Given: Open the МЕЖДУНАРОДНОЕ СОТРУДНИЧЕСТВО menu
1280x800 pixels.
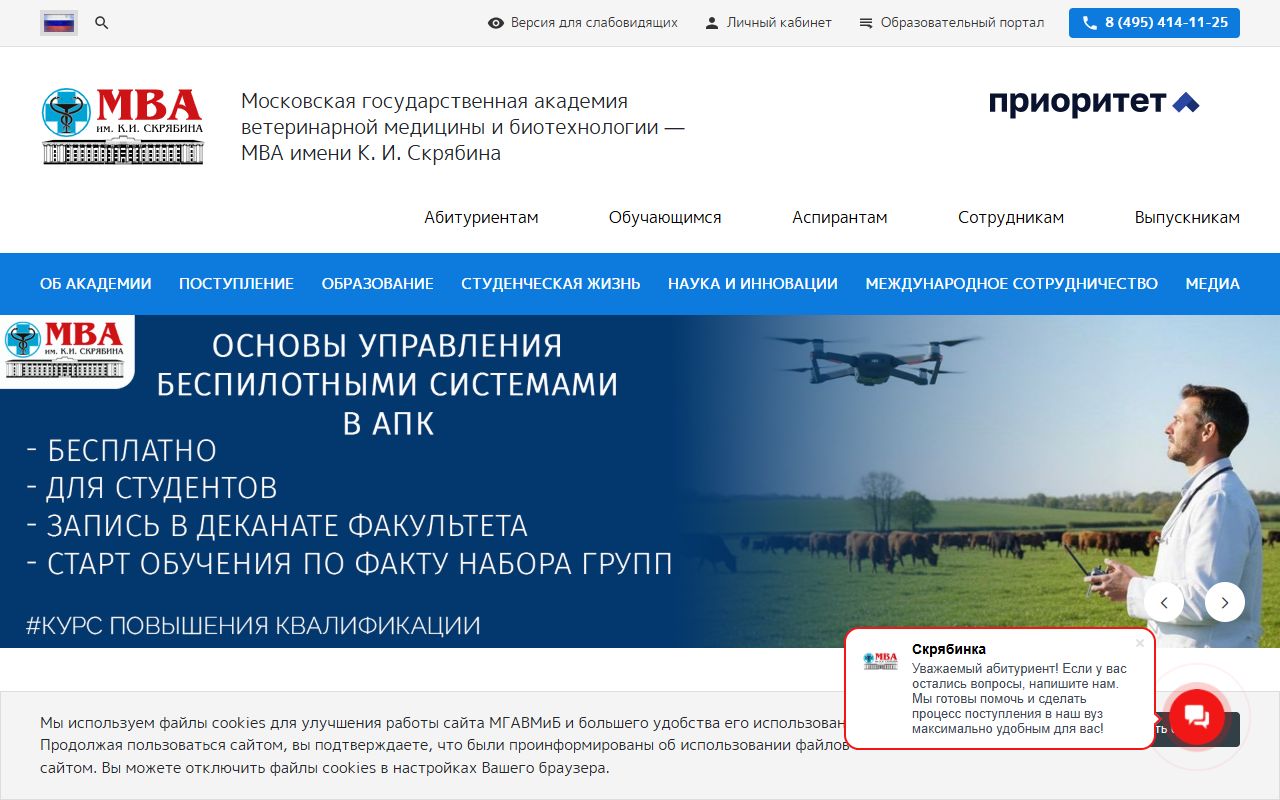Looking at the screenshot, I should click(x=1012, y=284).
